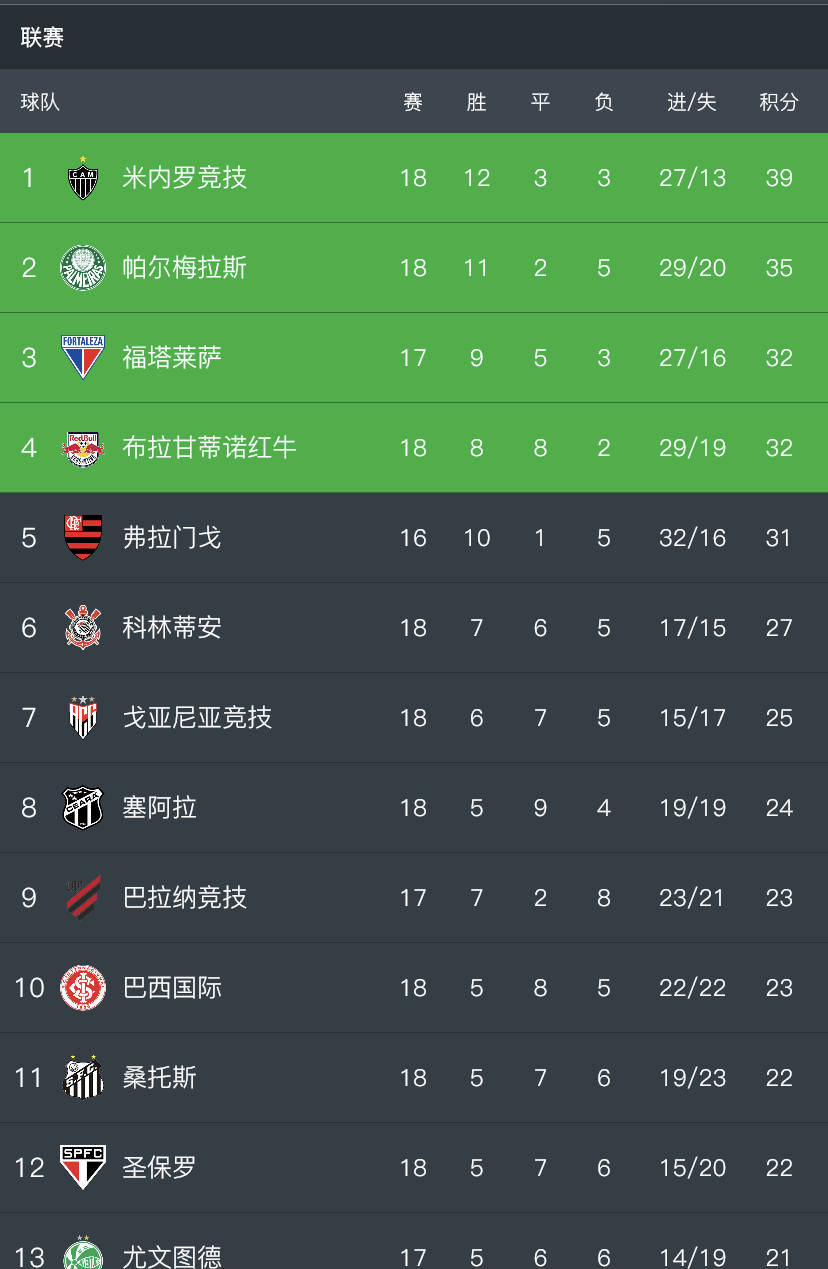Screen dimensions: 828x1269
Task: Open team name 米内罗竞技
Action: (x=184, y=178)
